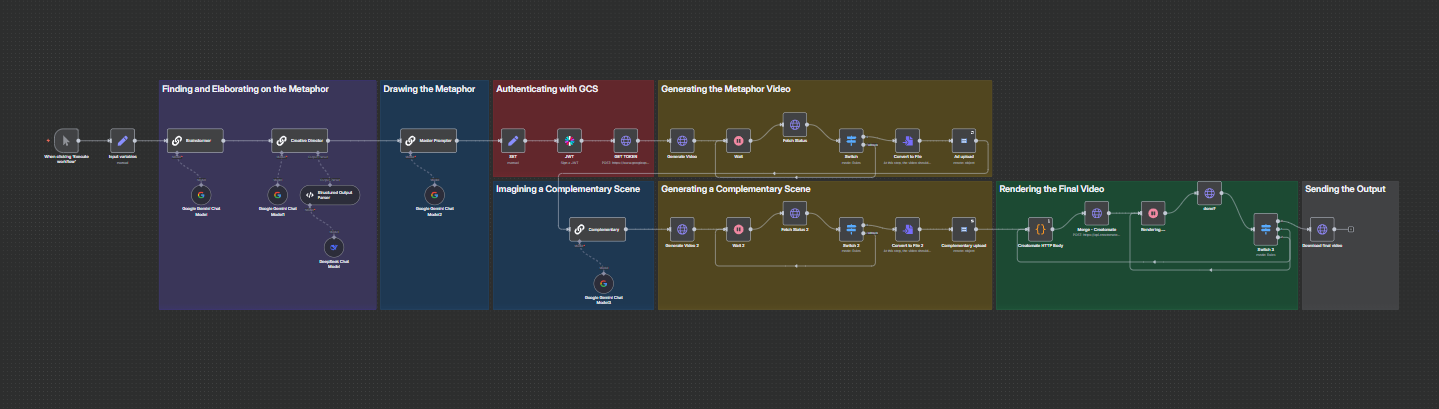Open the JWT node in Authenticating section
The height and width of the screenshot is (409, 1439).
coord(569,141)
